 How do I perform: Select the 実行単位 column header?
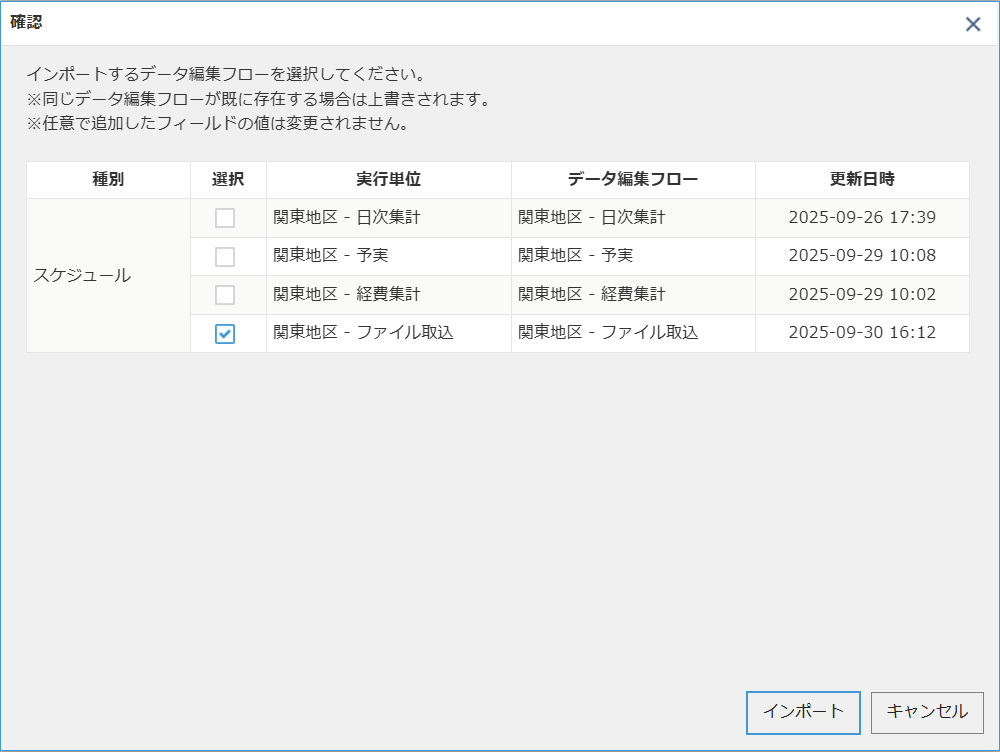tap(388, 180)
